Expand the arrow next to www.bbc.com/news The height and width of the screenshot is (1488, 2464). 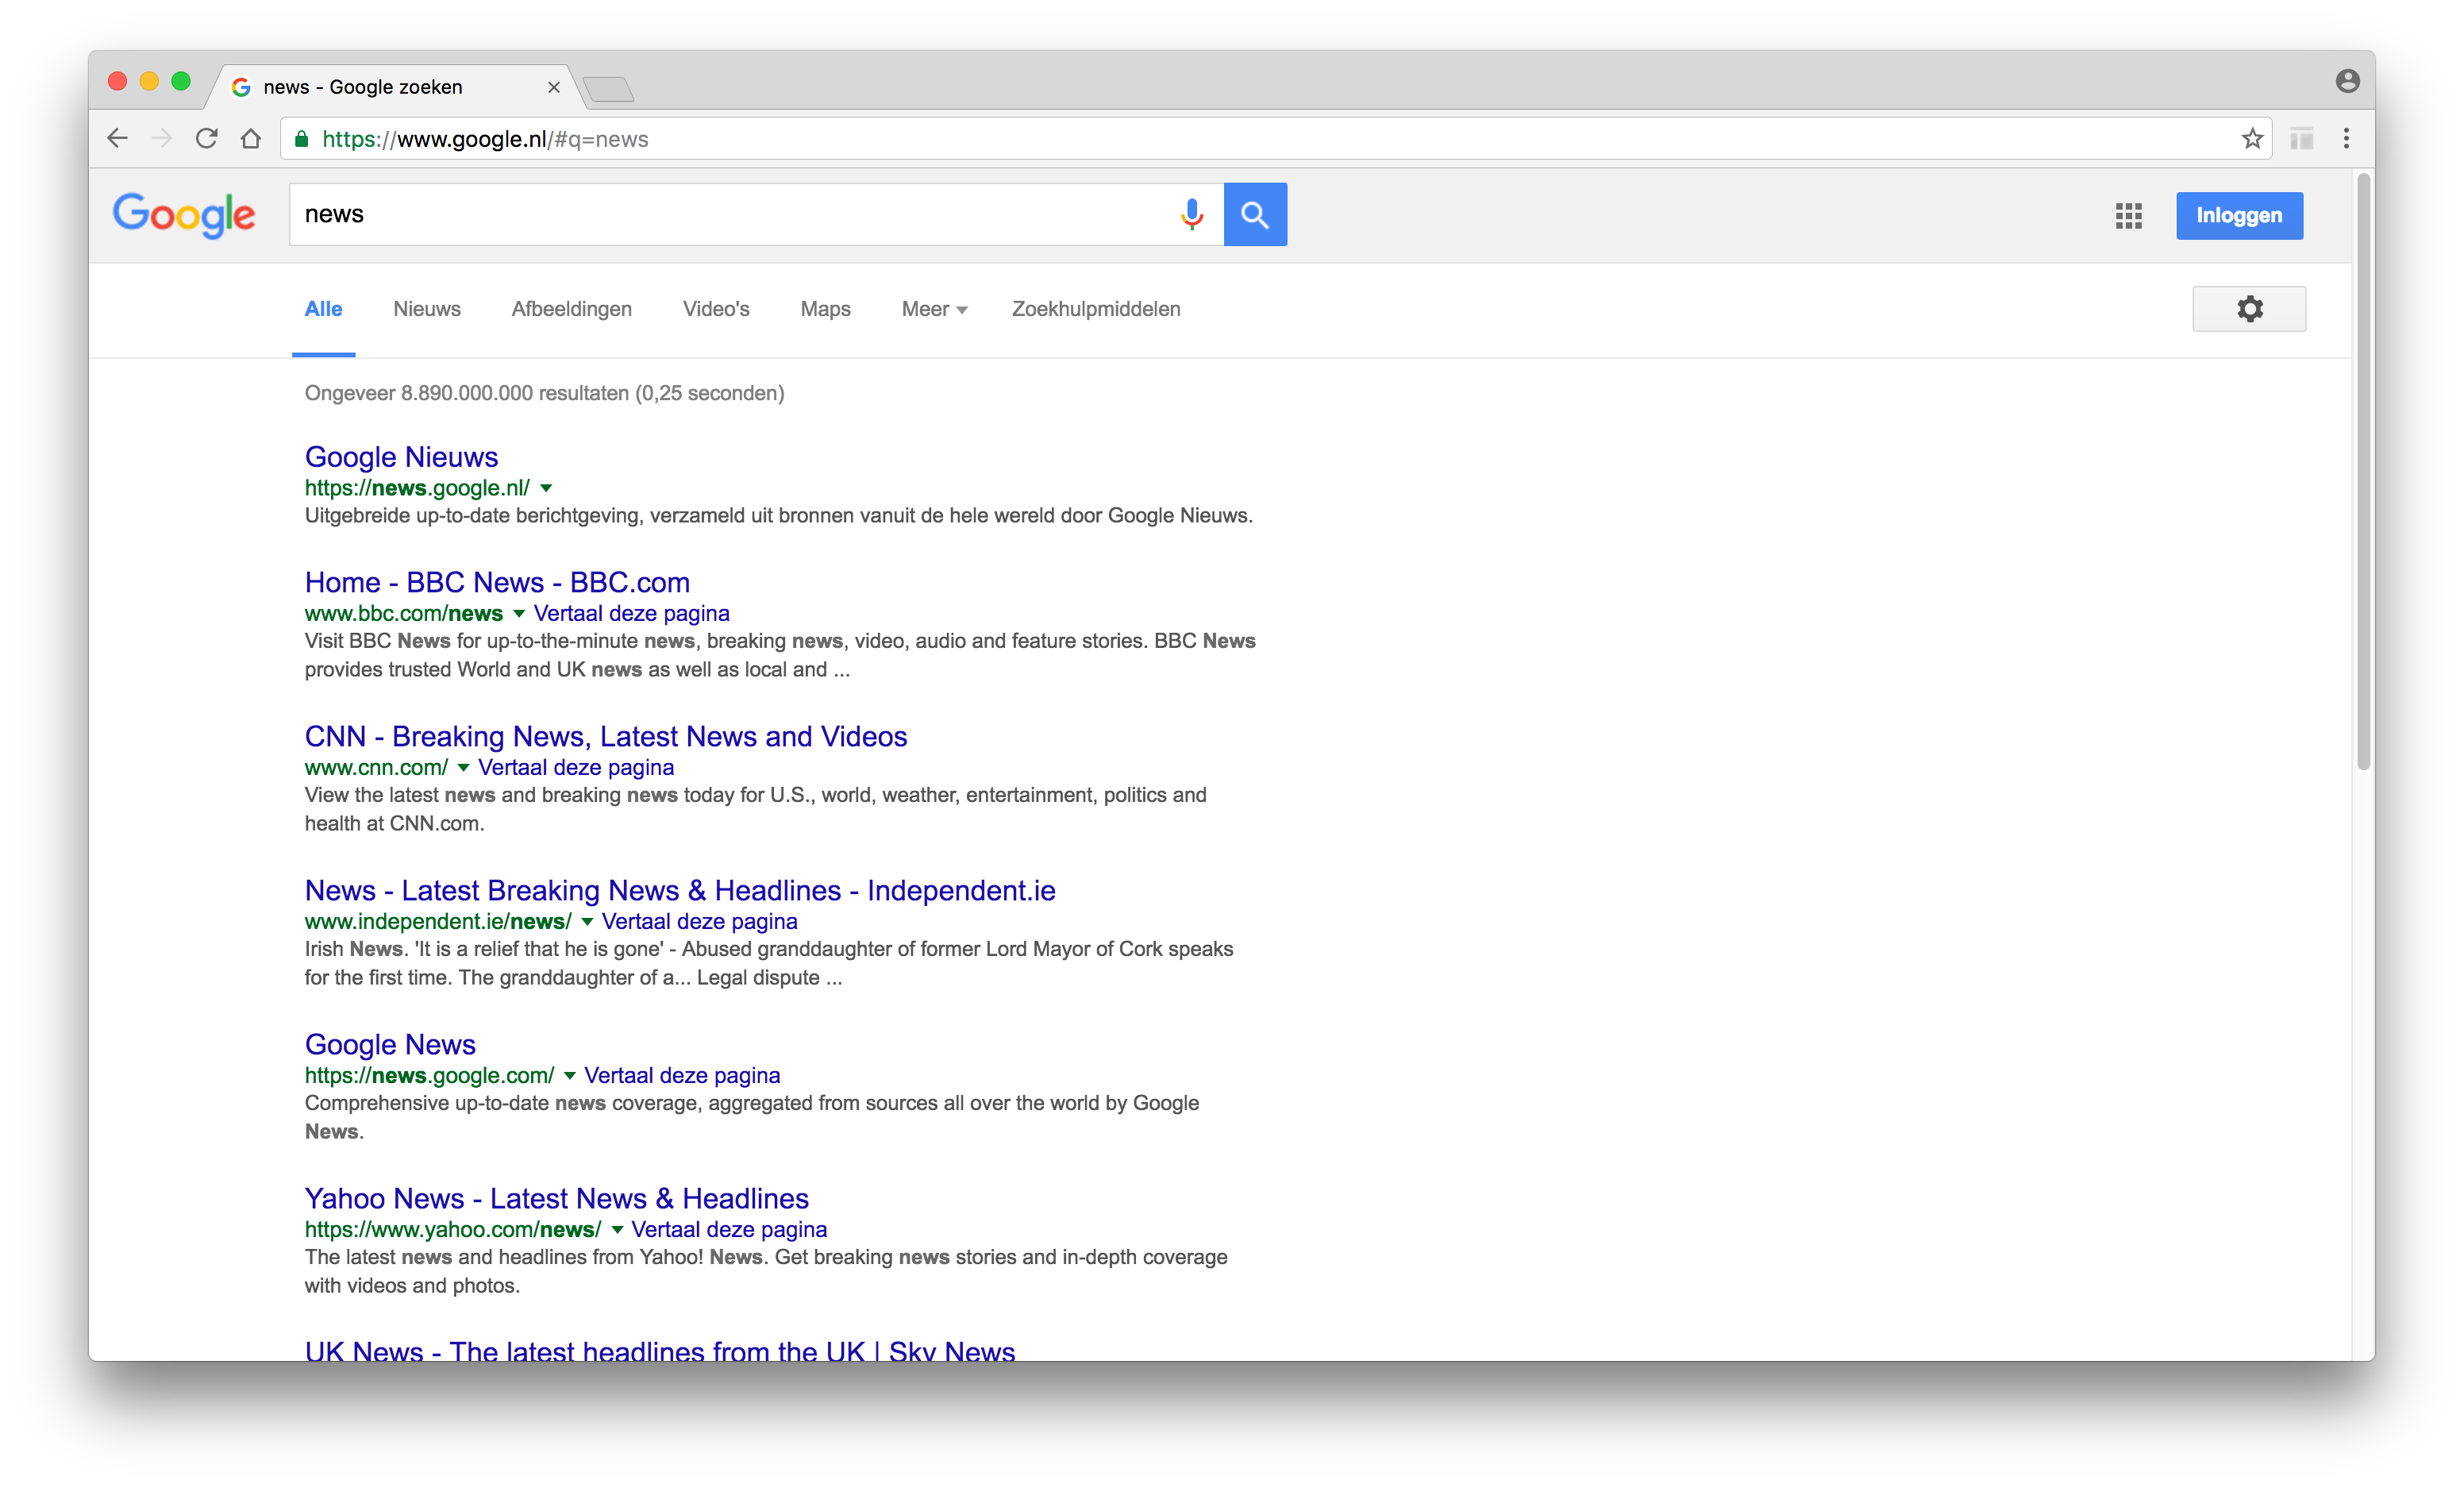point(519,613)
